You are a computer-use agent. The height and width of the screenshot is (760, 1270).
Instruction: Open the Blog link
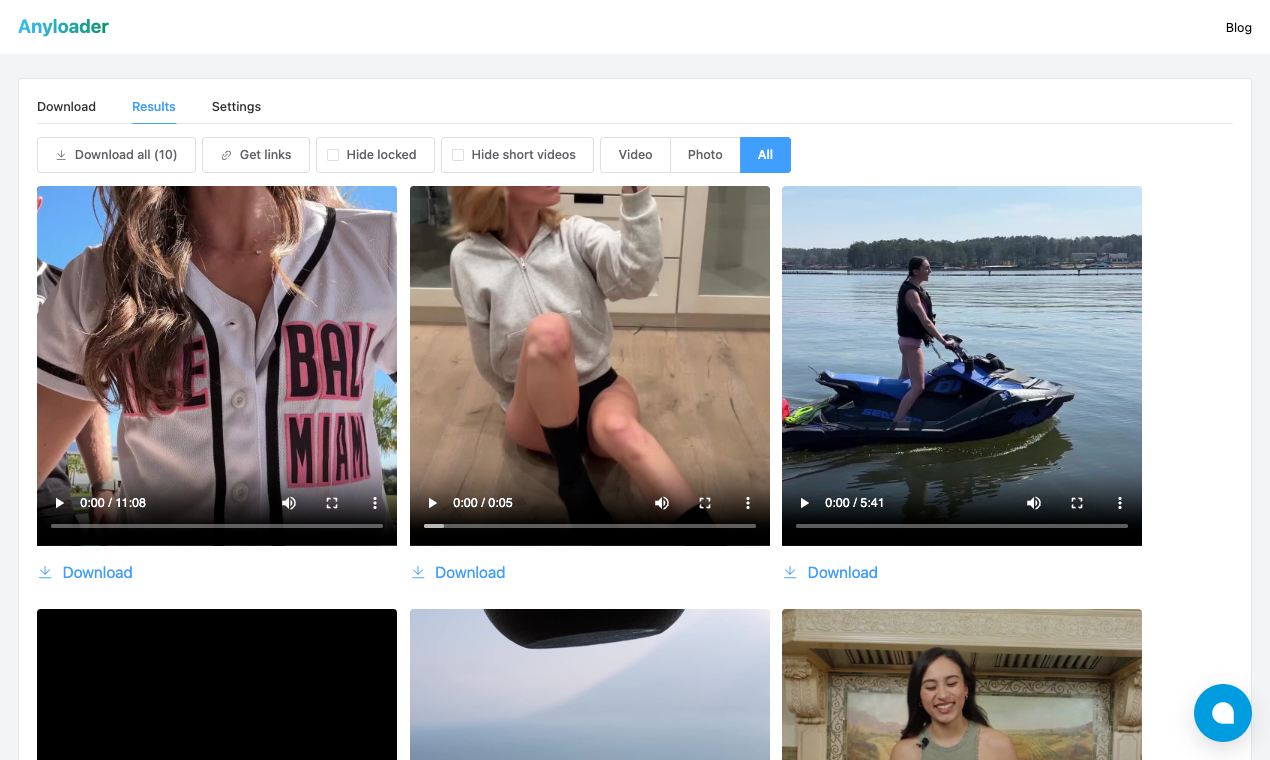tap(1239, 28)
